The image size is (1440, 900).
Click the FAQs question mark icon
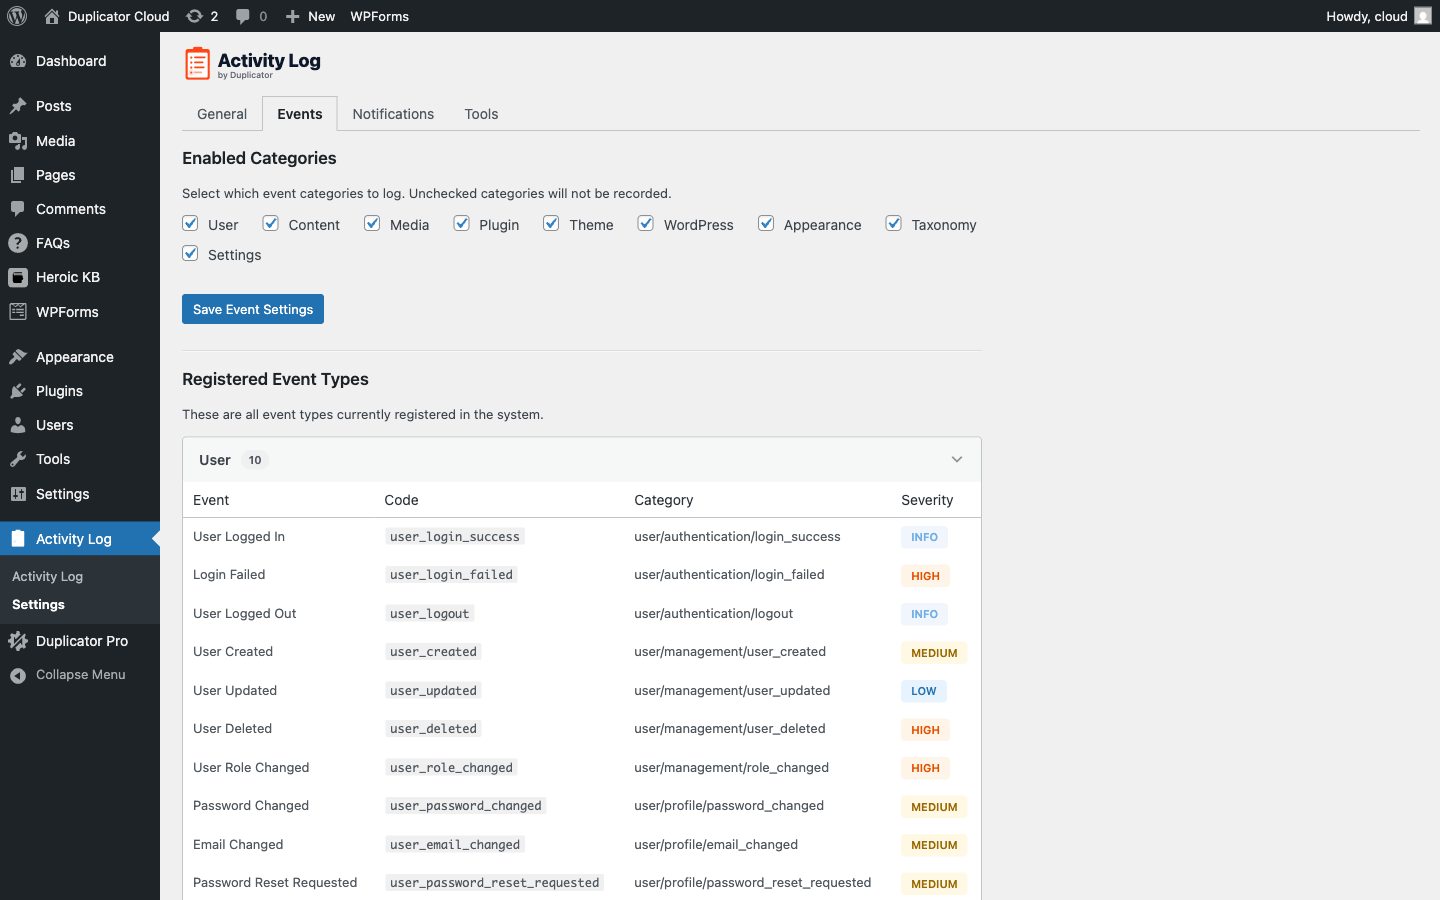pos(18,243)
